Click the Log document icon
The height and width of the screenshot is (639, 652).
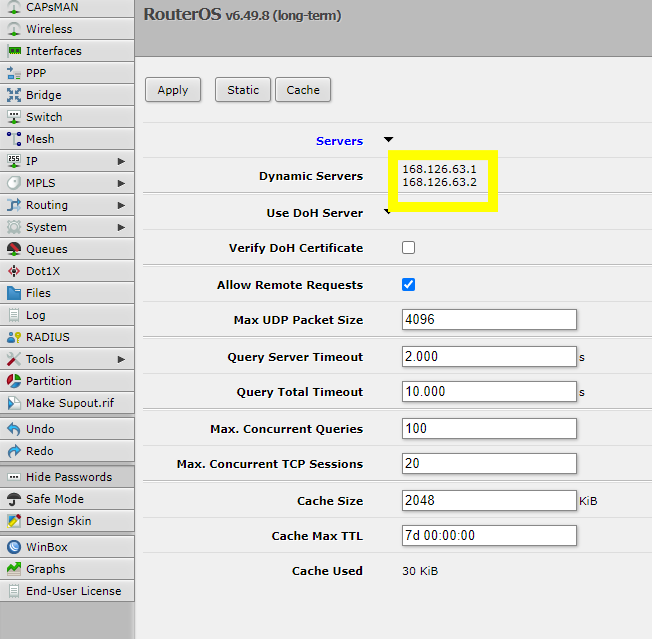click(14, 316)
